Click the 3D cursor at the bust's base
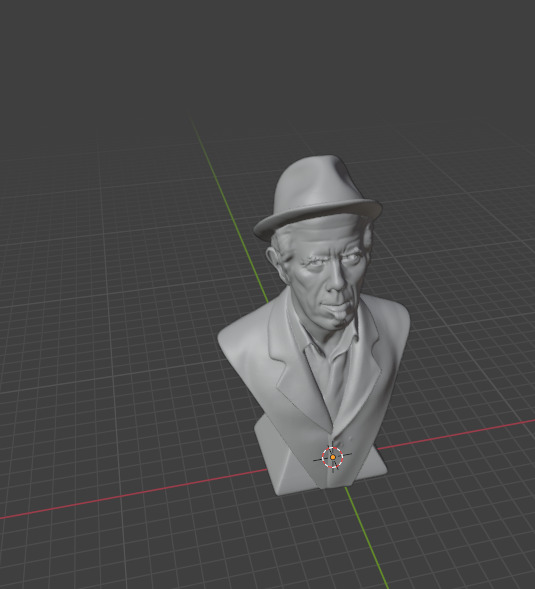 point(332,457)
